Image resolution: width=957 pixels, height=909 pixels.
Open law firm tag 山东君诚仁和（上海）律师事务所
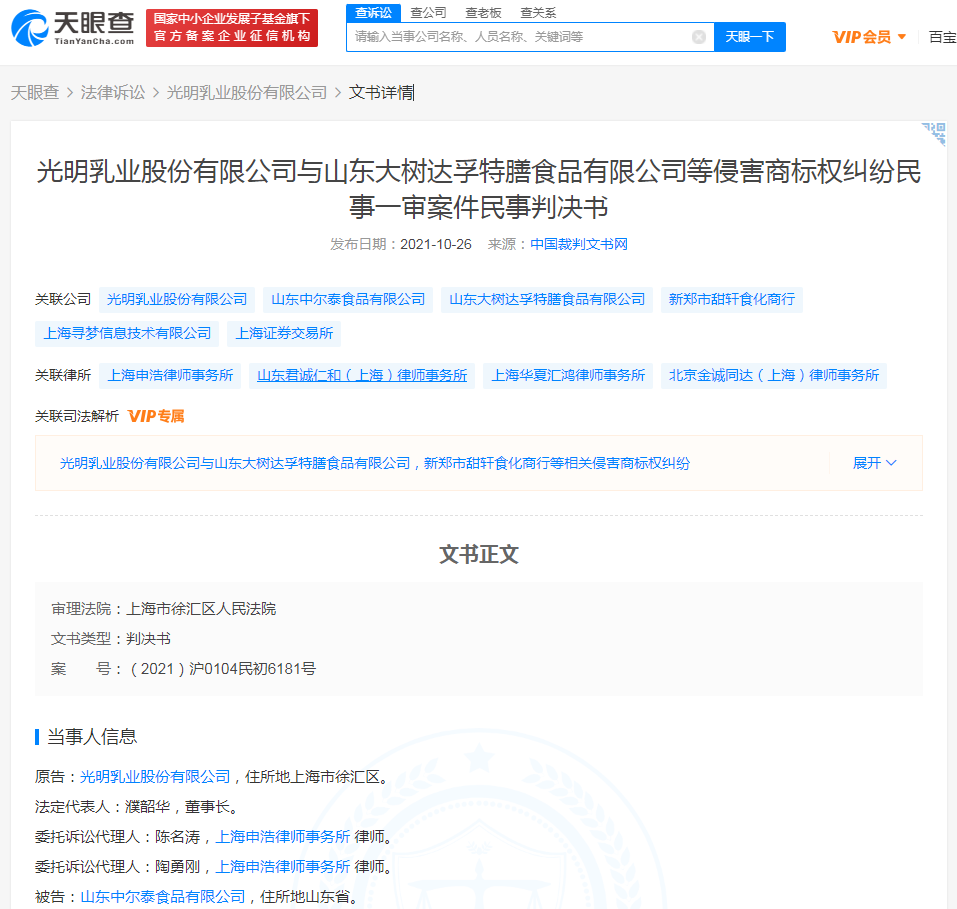click(362, 375)
